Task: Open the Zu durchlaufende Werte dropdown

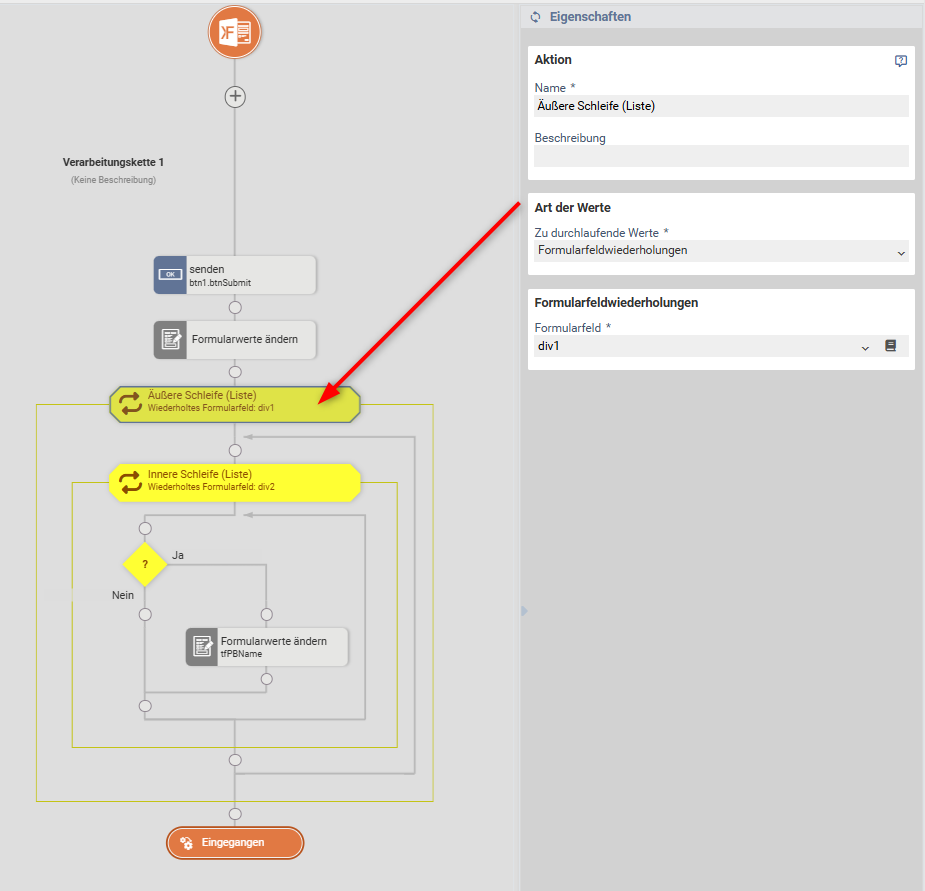Action: 721,251
